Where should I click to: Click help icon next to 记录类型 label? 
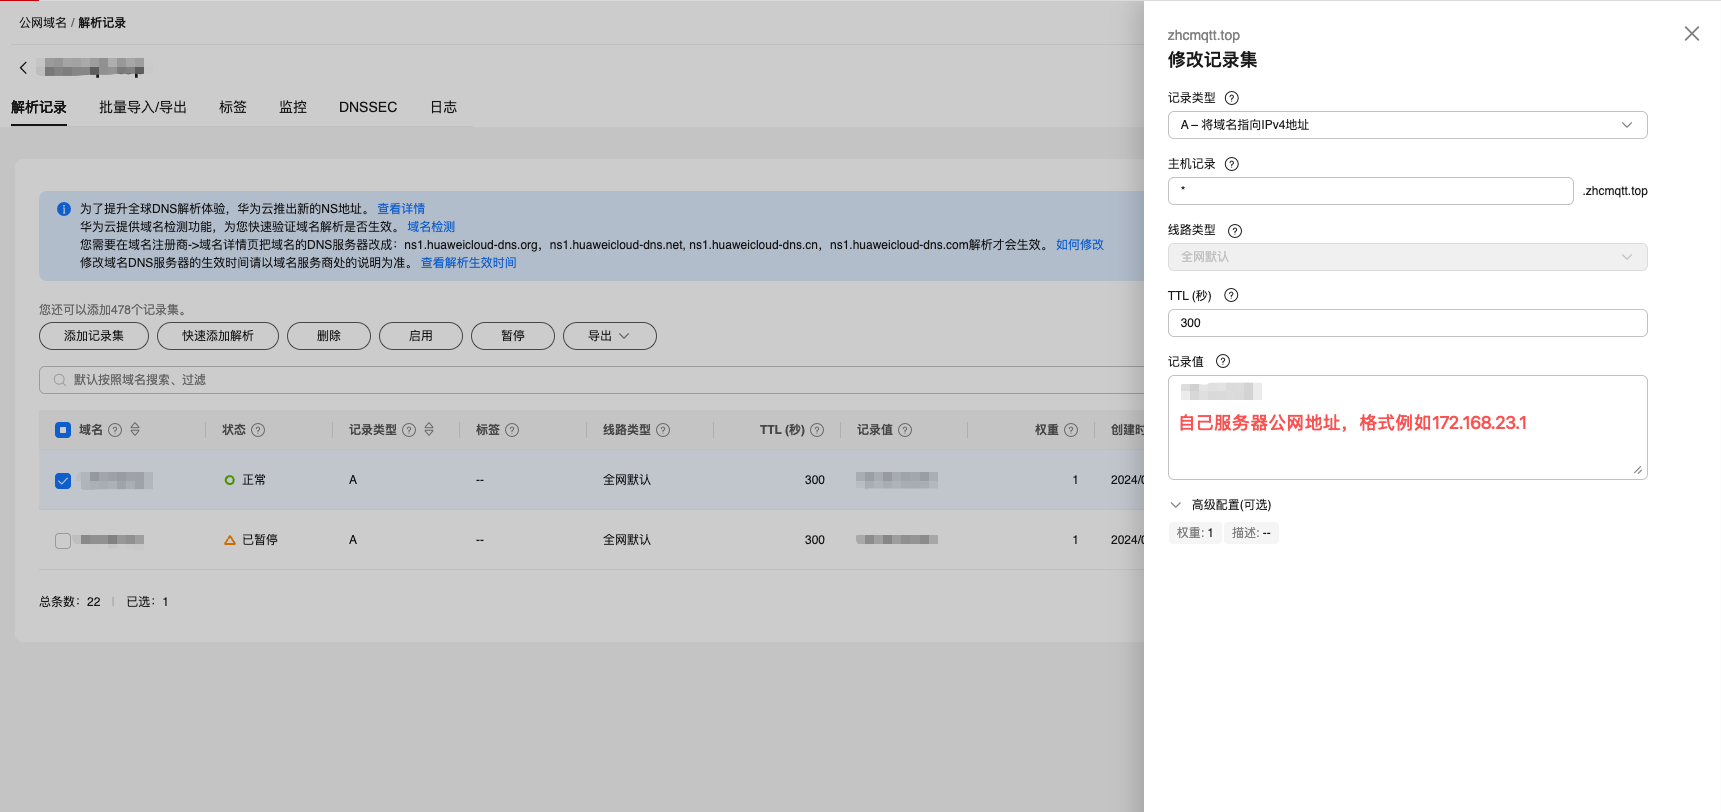click(1232, 98)
